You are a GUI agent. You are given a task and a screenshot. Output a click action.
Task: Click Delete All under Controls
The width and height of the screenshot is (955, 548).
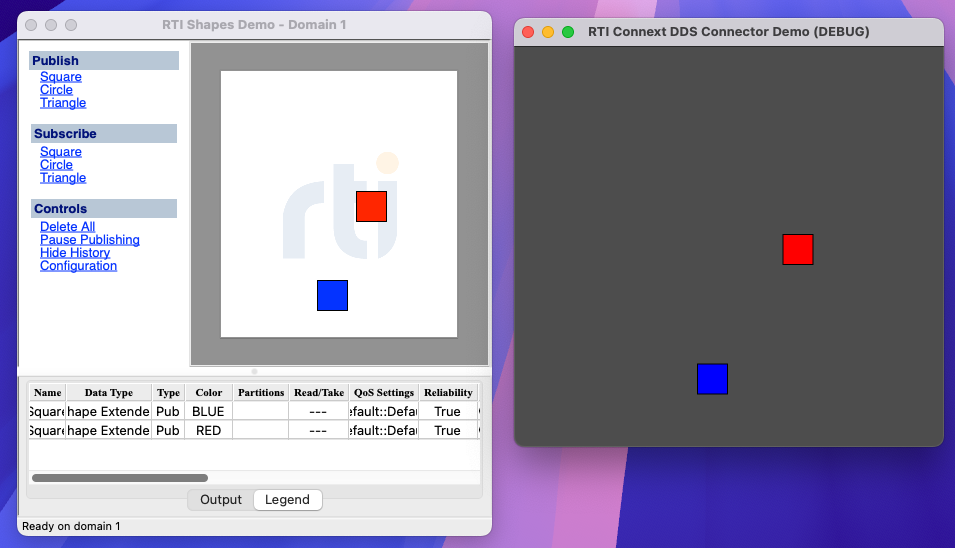[x=68, y=227]
